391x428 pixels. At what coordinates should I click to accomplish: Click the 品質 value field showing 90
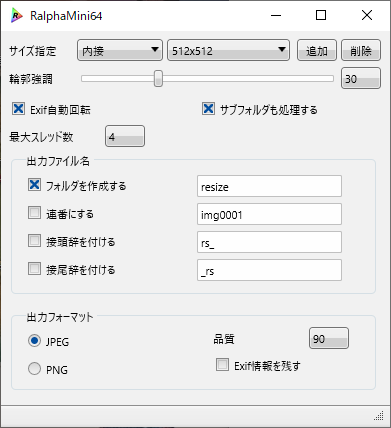click(x=329, y=338)
